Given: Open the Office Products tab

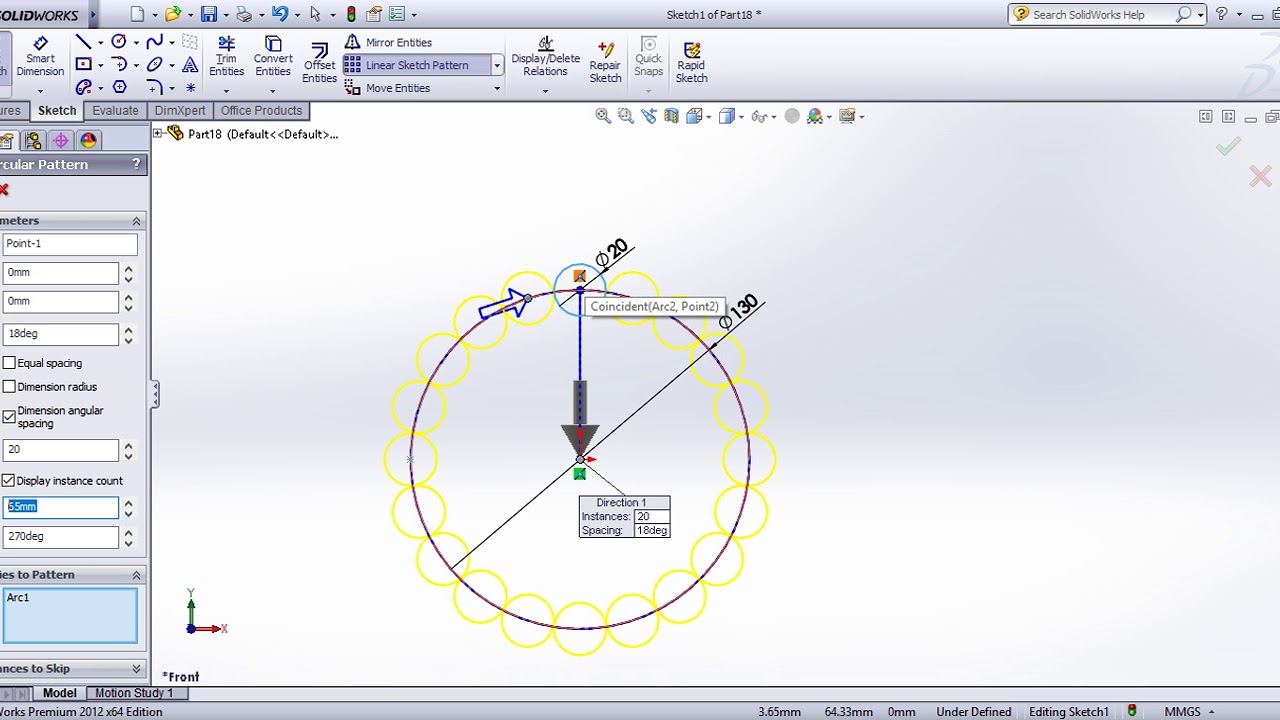Looking at the screenshot, I should 261,110.
